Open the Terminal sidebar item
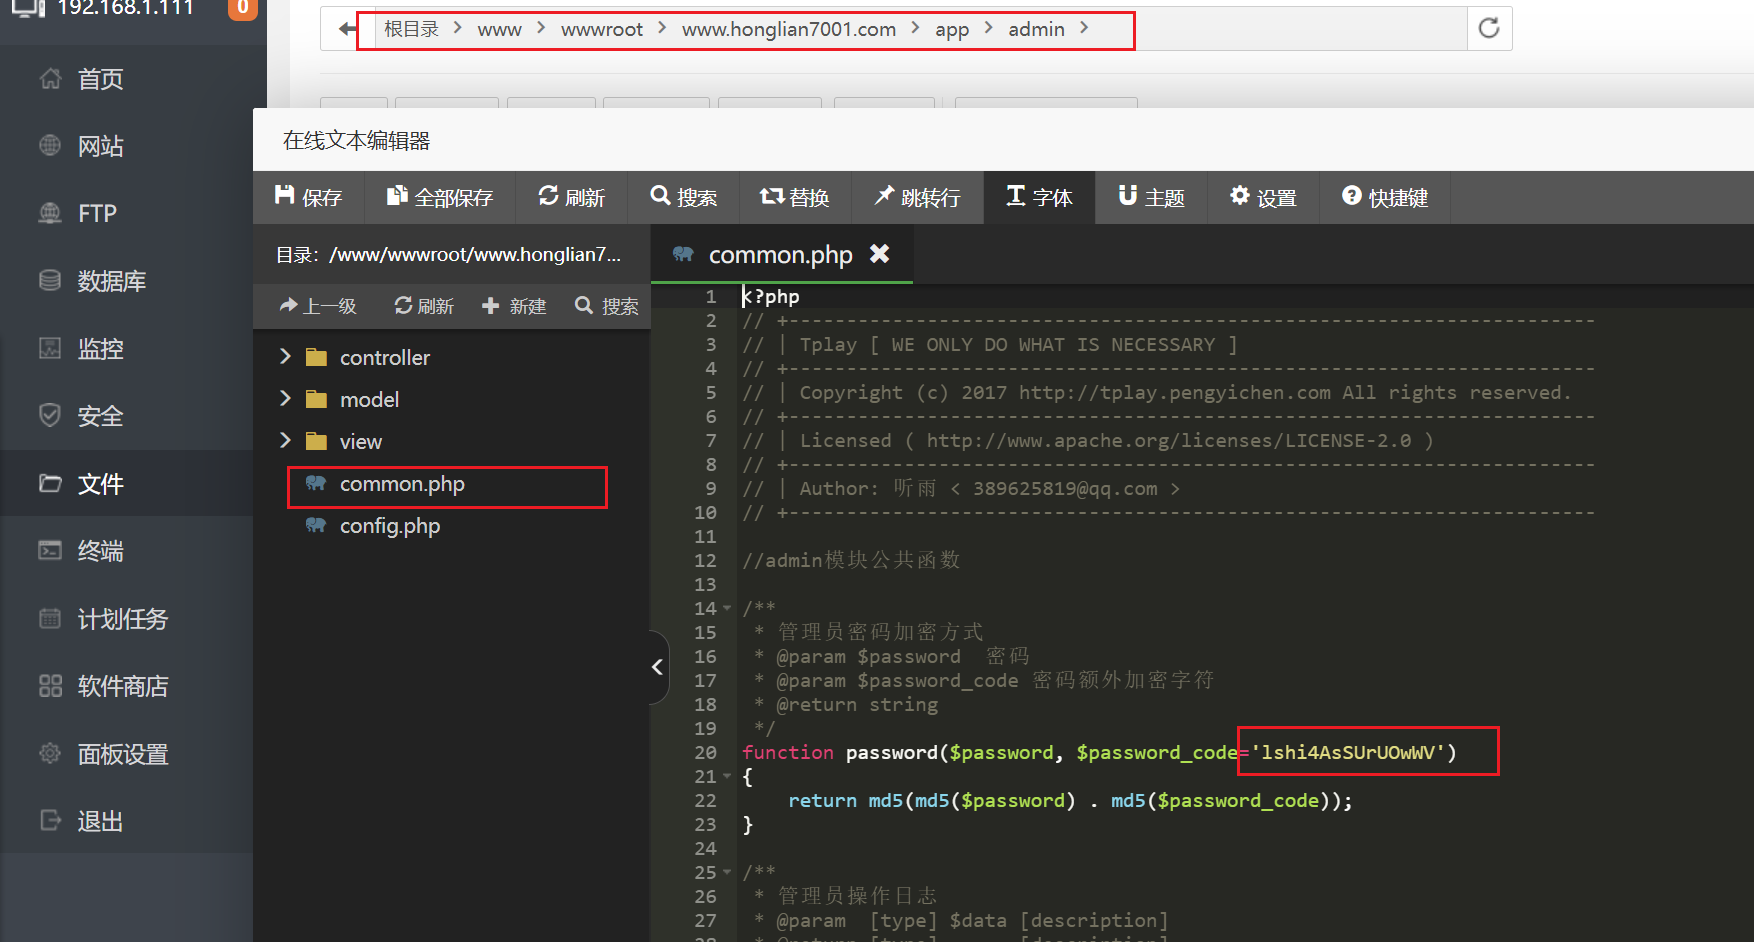This screenshot has width=1754, height=942. click(x=100, y=551)
